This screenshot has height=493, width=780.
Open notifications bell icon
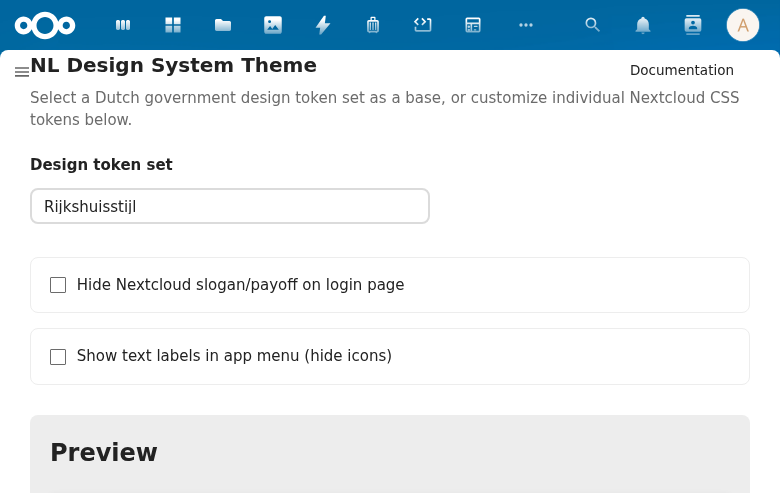click(643, 25)
